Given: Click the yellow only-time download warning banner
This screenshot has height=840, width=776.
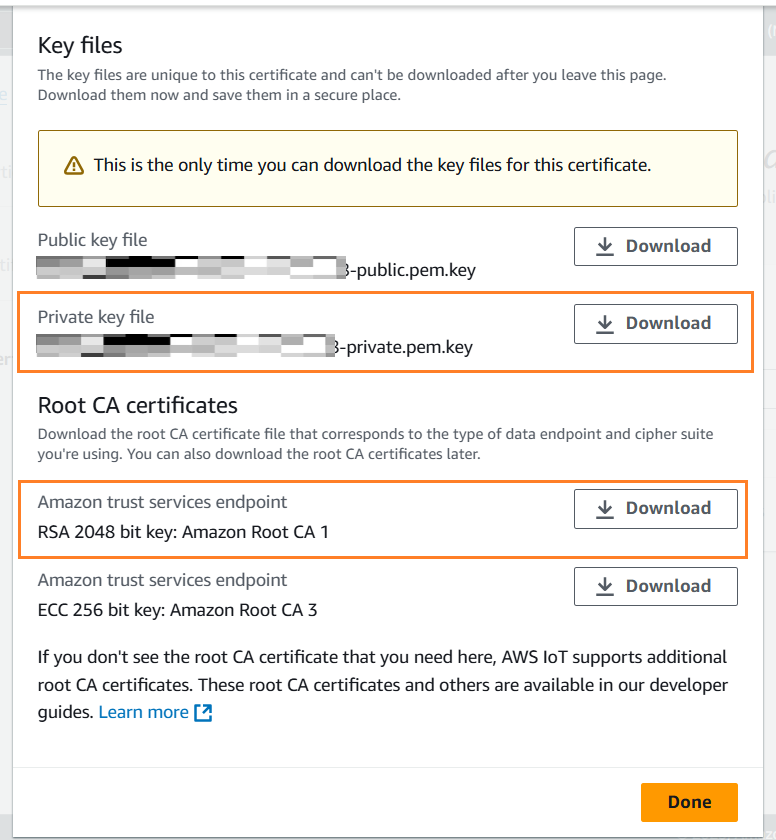Looking at the screenshot, I should click(388, 168).
